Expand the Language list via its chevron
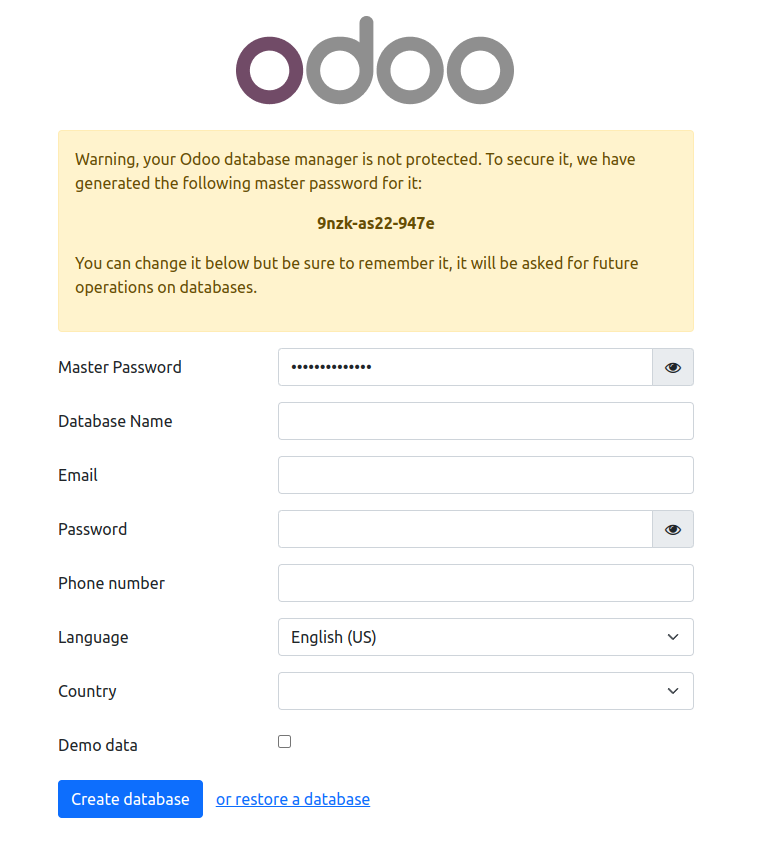The height and width of the screenshot is (860, 772). (x=675, y=637)
